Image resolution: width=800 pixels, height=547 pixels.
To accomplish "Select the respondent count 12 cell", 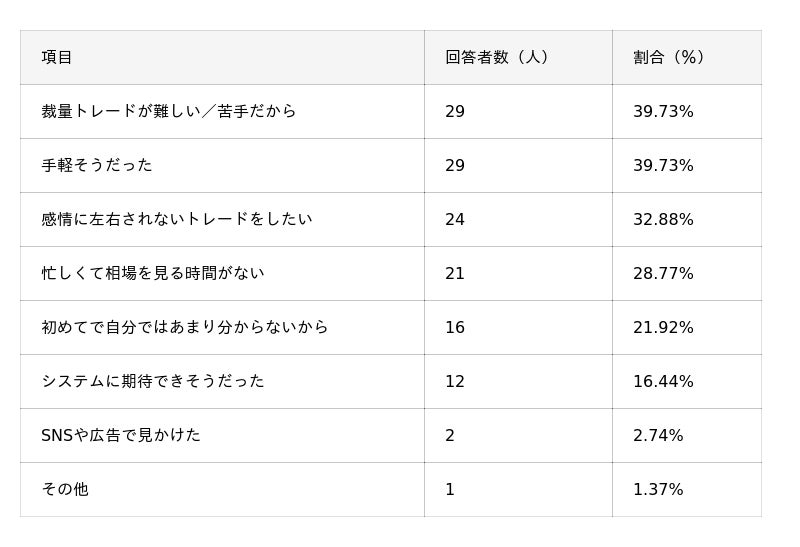I will pyautogui.click(x=455, y=381).
